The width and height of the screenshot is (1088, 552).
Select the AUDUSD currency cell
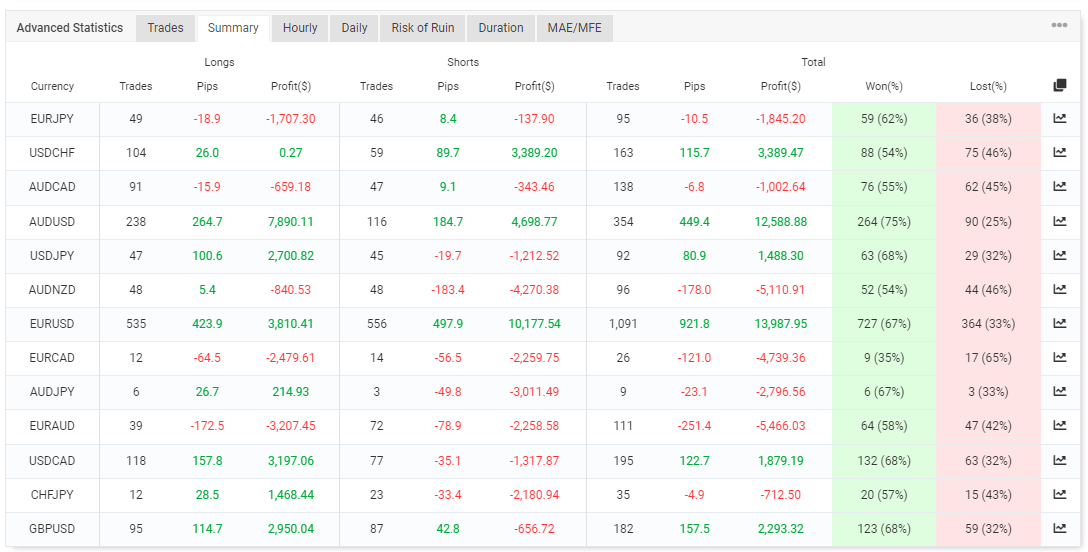click(52, 222)
